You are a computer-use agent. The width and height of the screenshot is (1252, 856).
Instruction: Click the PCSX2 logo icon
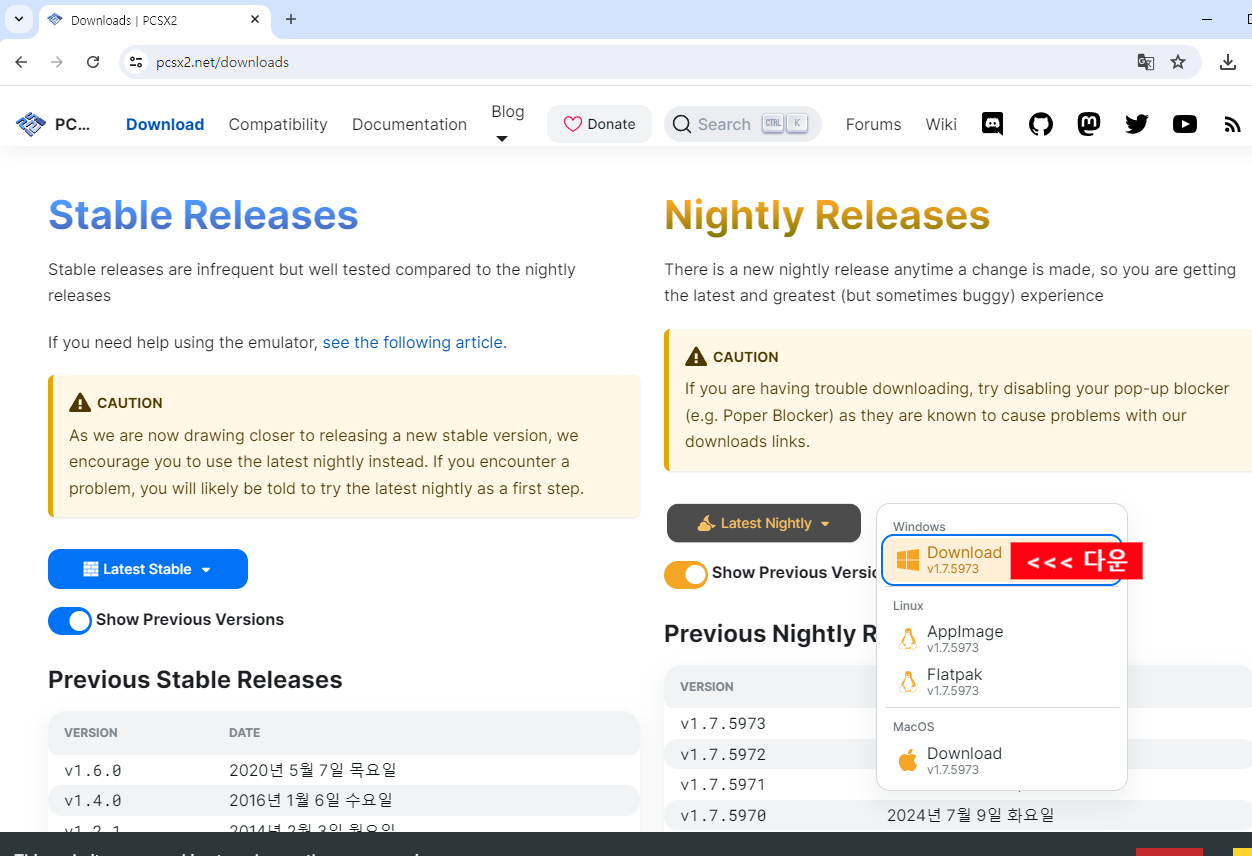(x=31, y=124)
